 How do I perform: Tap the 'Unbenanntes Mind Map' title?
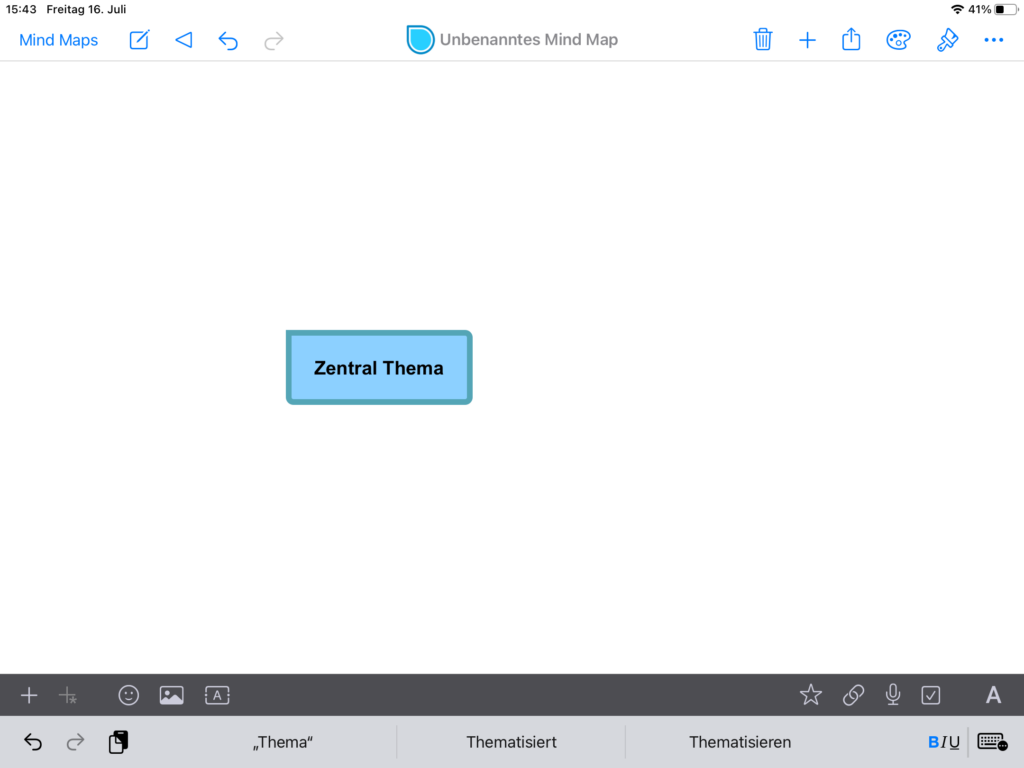(x=528, y=40)
